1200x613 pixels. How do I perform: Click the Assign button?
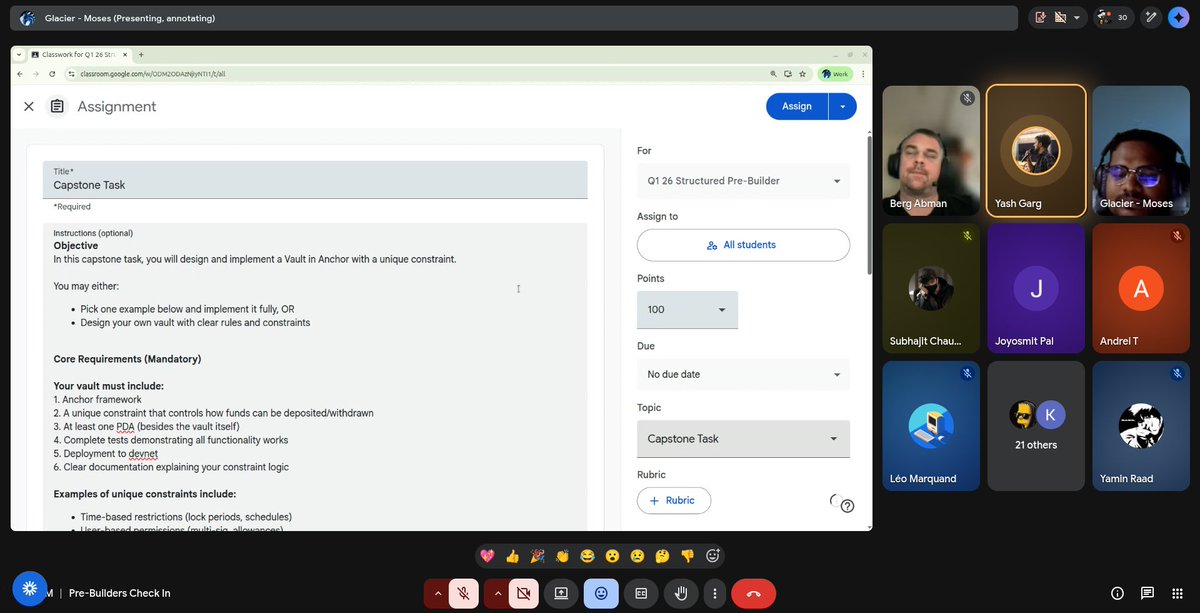797,106
